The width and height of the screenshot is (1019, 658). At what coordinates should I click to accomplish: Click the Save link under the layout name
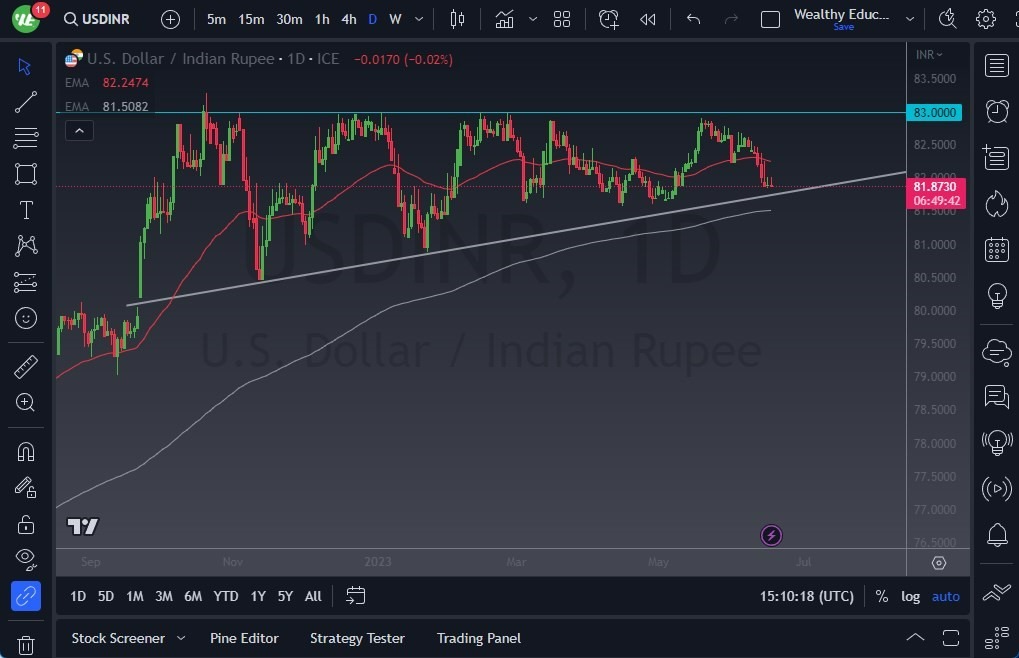(843, 27)
